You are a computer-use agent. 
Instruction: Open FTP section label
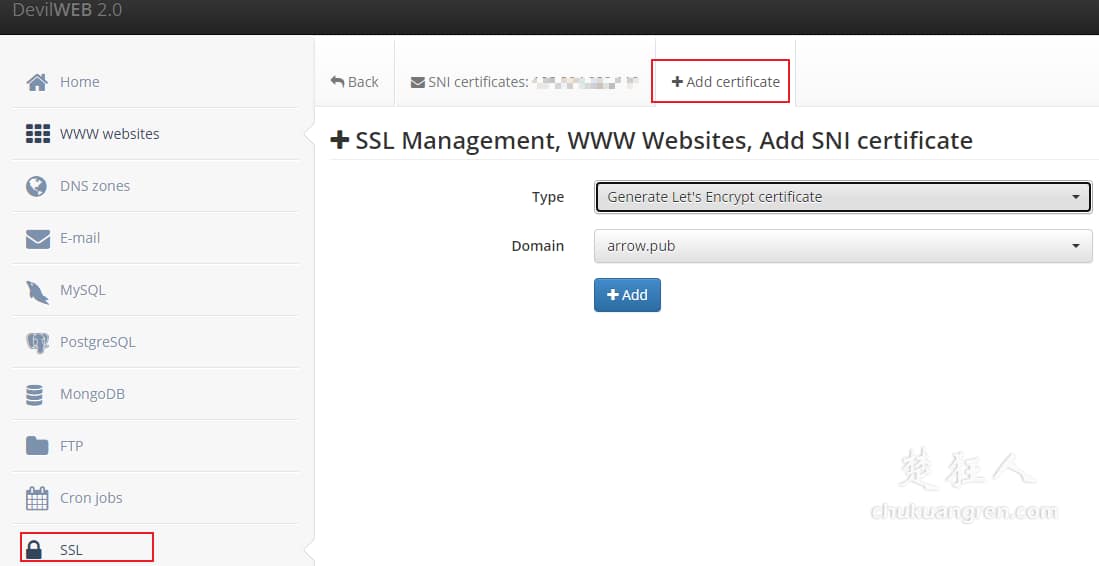click(x=71, y=446)
